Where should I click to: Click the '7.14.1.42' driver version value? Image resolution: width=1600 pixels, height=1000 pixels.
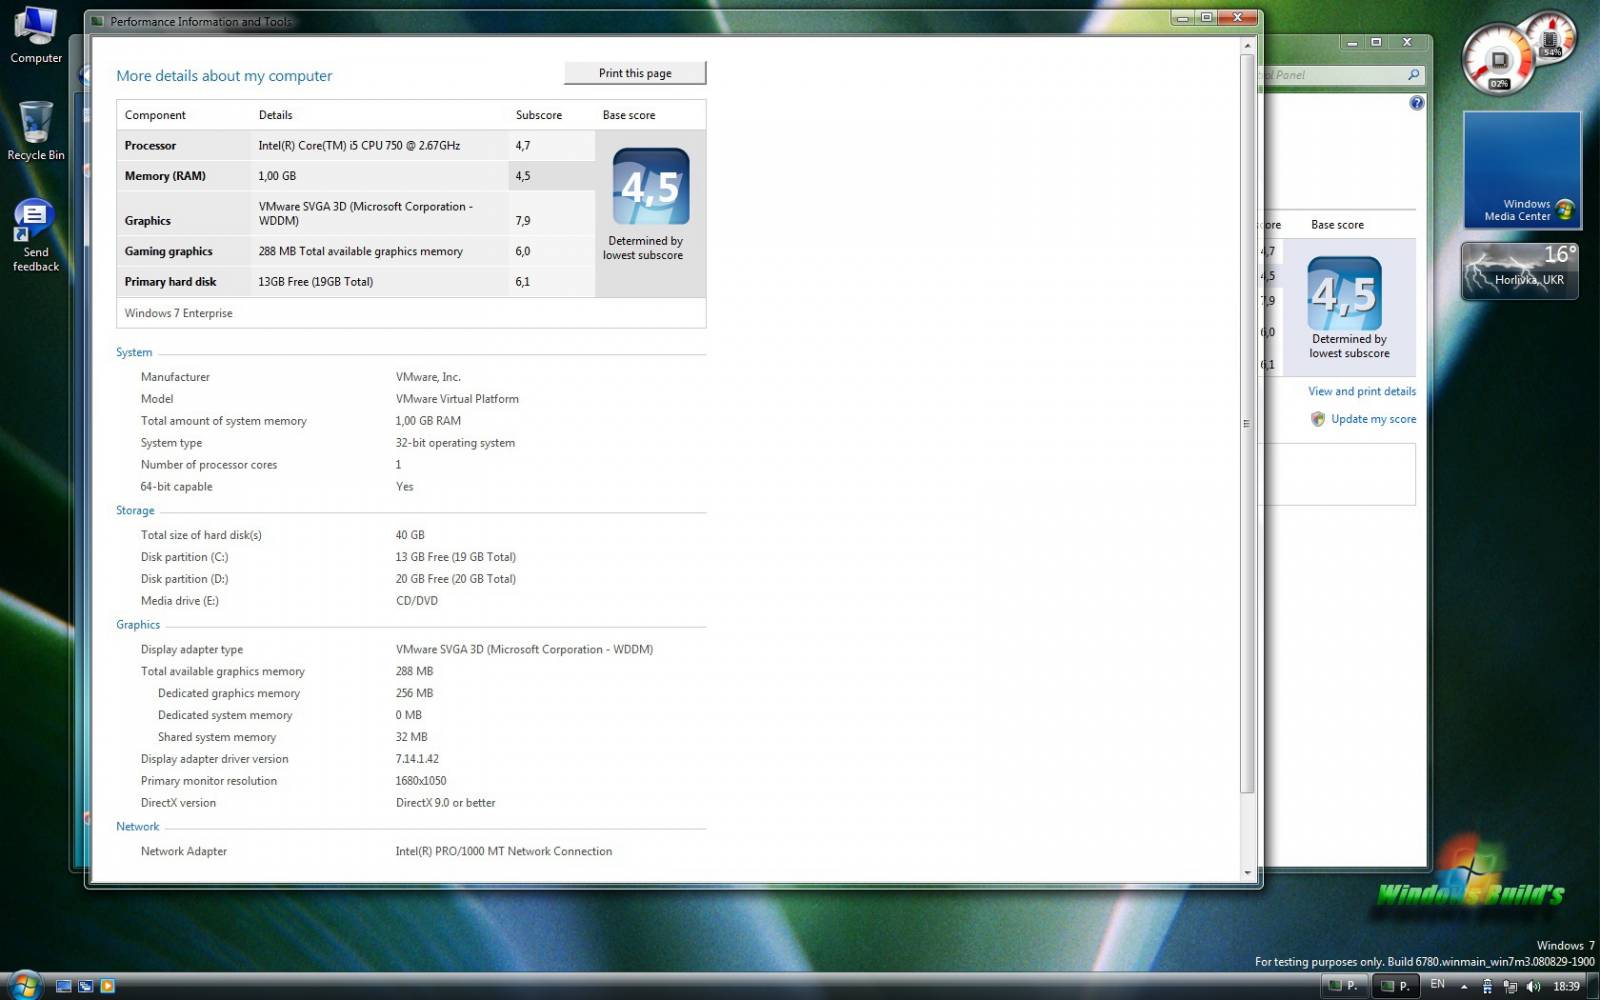coord(417,759)
